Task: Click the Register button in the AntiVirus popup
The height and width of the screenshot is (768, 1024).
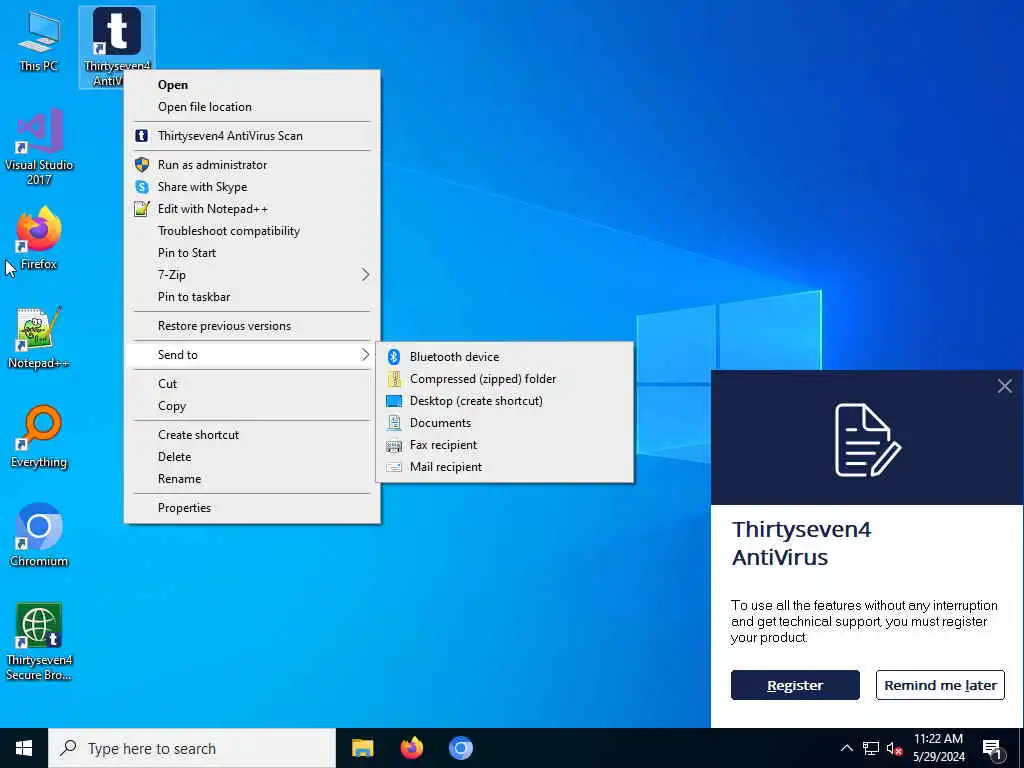Action: point(795,685)
